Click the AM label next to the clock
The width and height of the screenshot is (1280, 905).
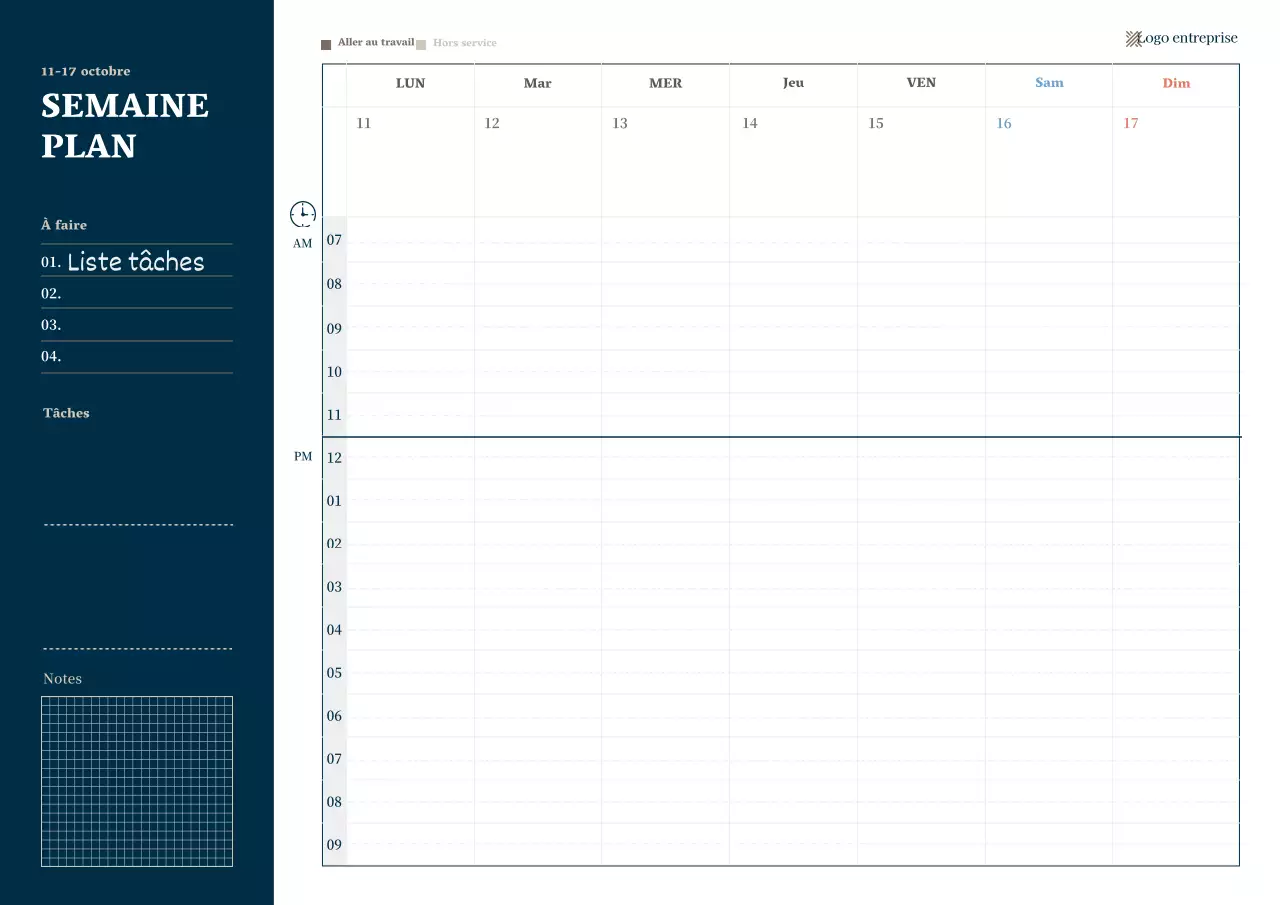(302, 243)
